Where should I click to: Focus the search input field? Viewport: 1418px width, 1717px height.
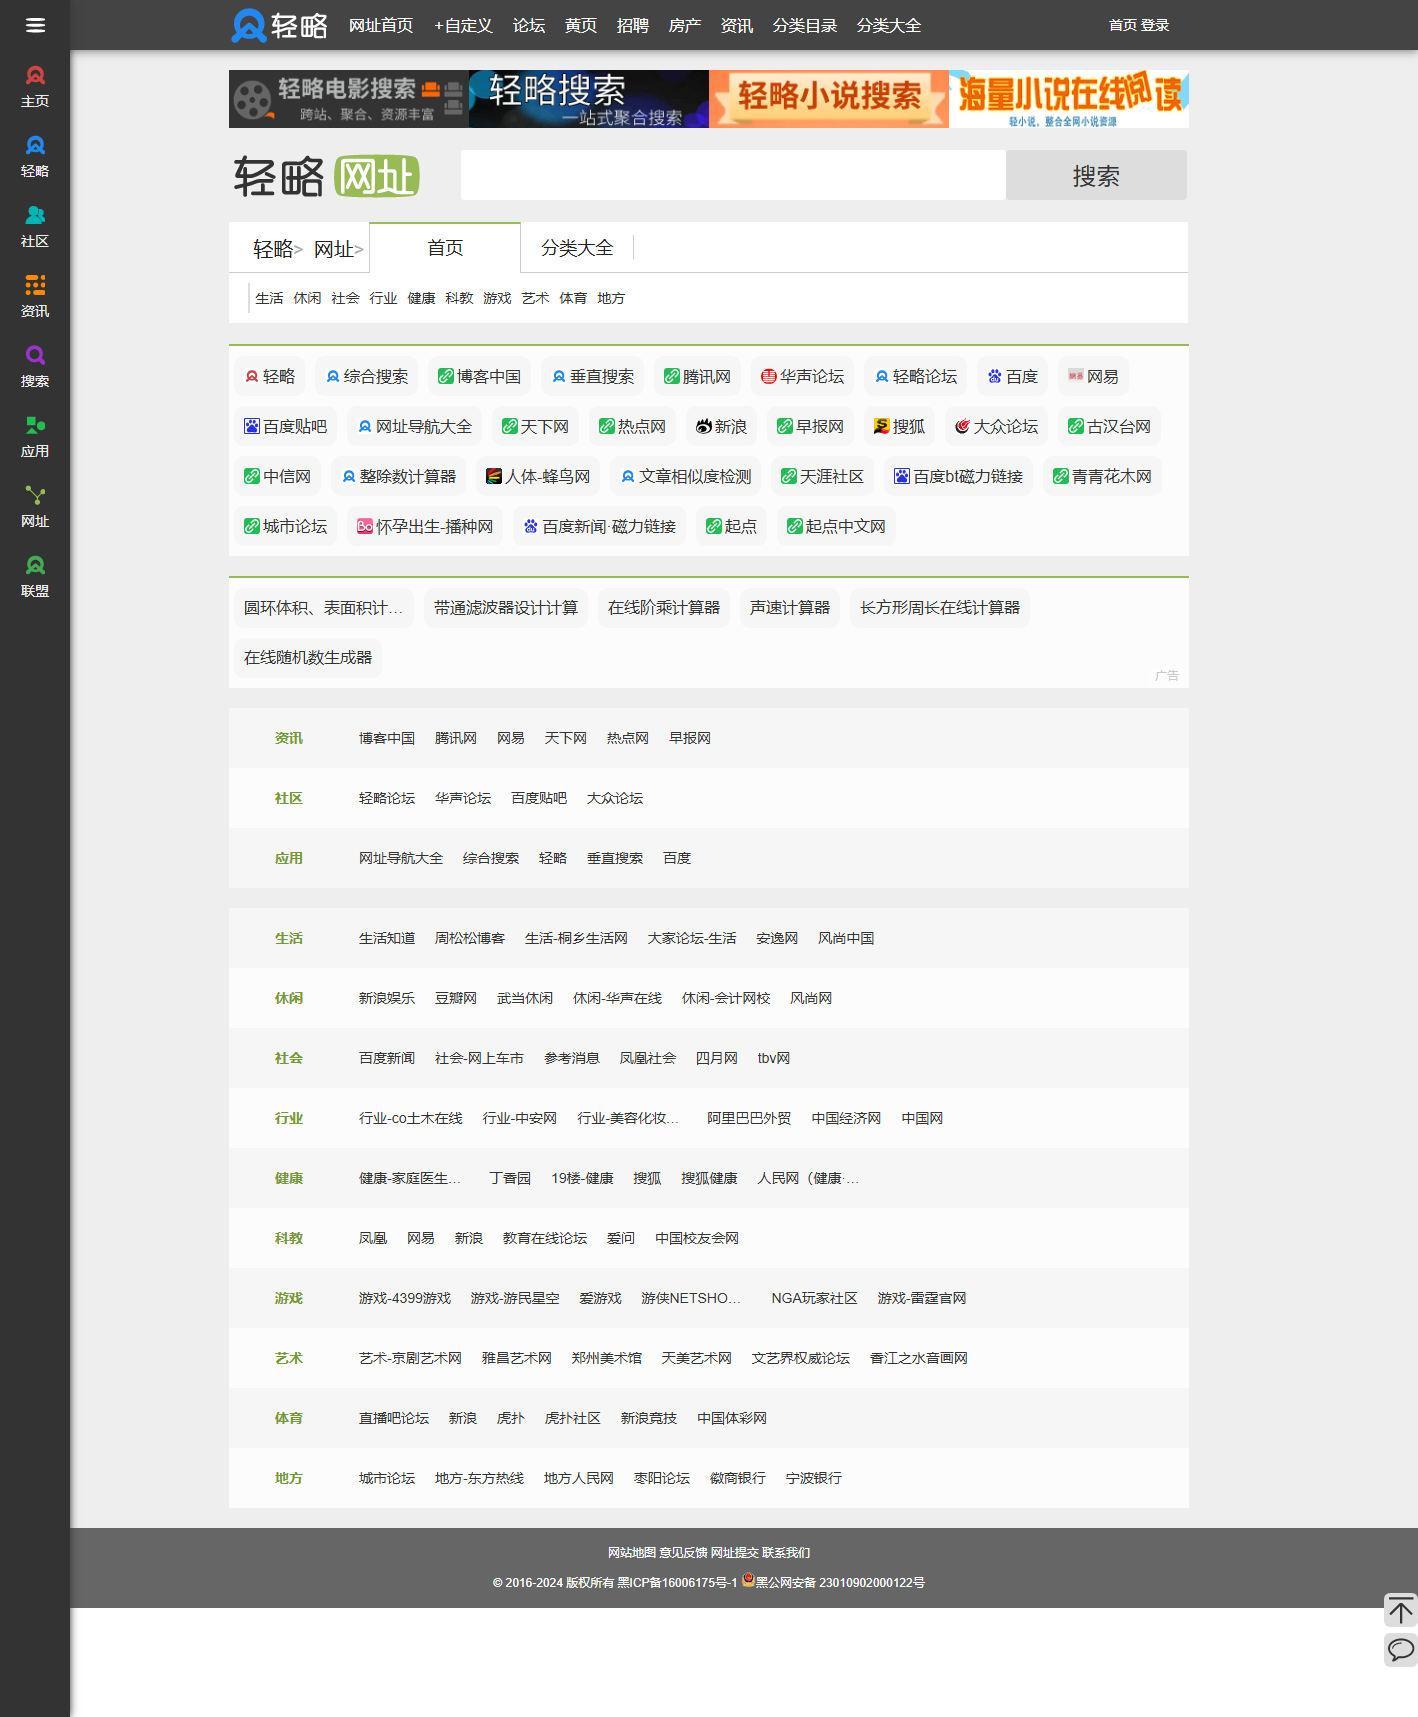coord(732,176)
